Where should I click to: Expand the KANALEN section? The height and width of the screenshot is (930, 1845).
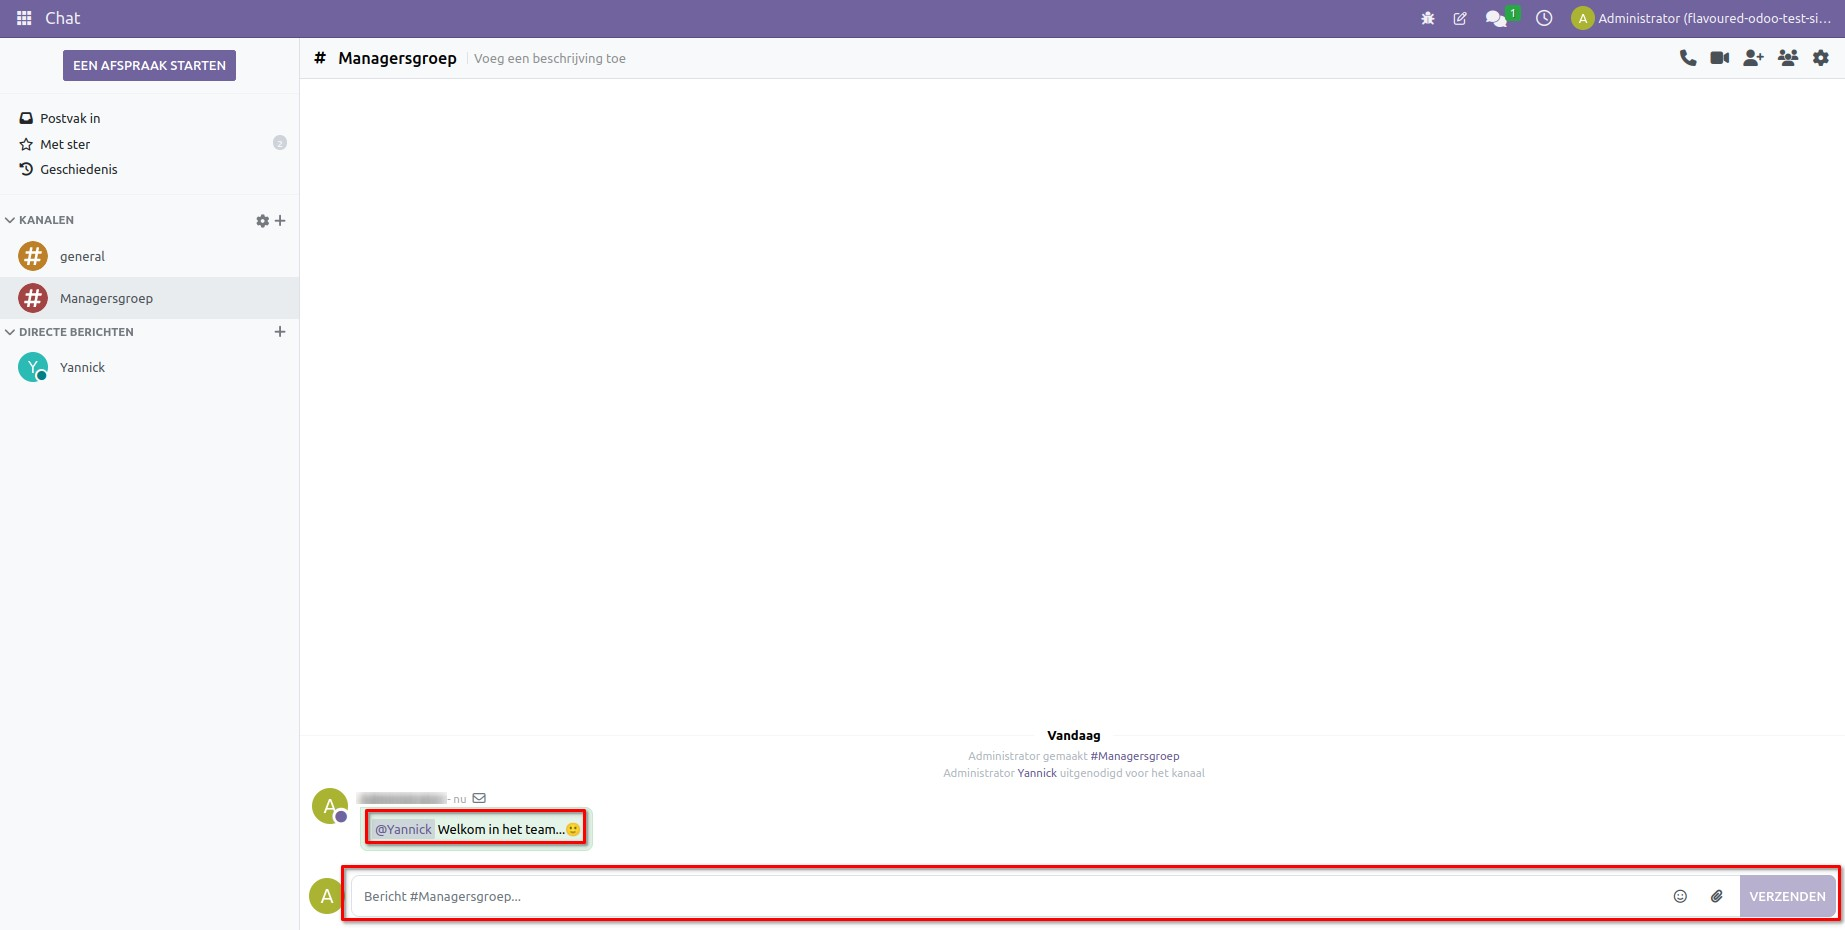click(42, 220)
